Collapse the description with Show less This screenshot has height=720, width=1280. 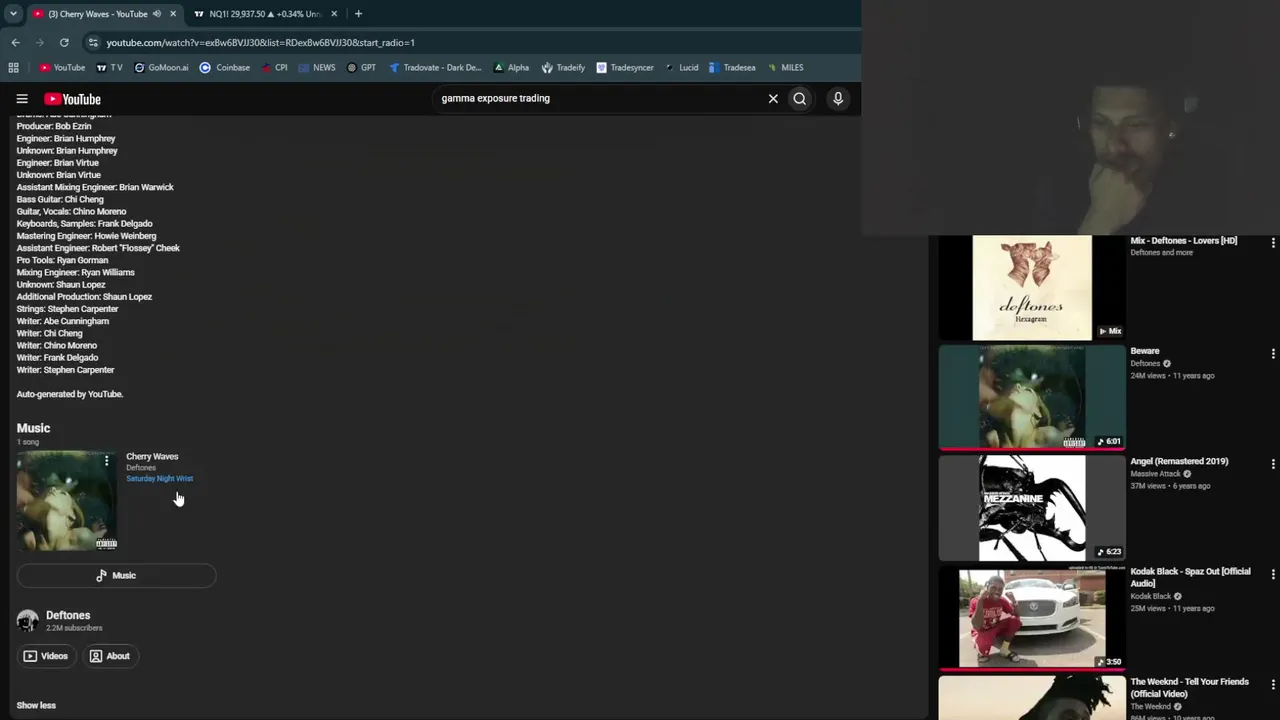pos(36,706)
